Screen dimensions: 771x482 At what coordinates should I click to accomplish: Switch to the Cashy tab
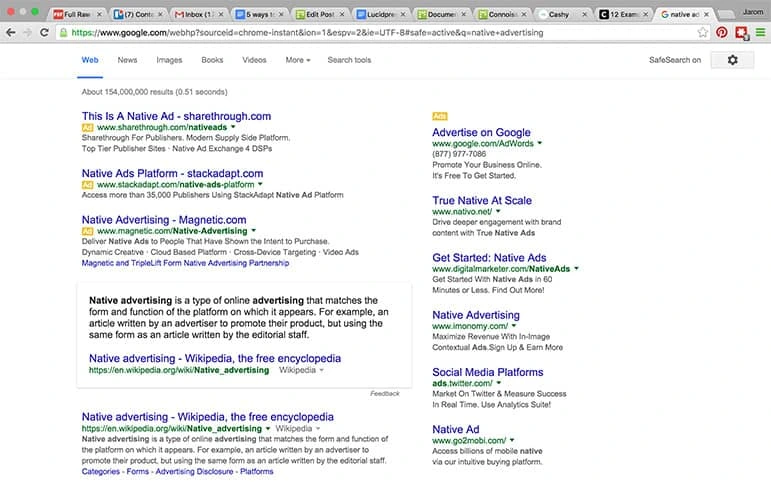click(x=559, y=14)
